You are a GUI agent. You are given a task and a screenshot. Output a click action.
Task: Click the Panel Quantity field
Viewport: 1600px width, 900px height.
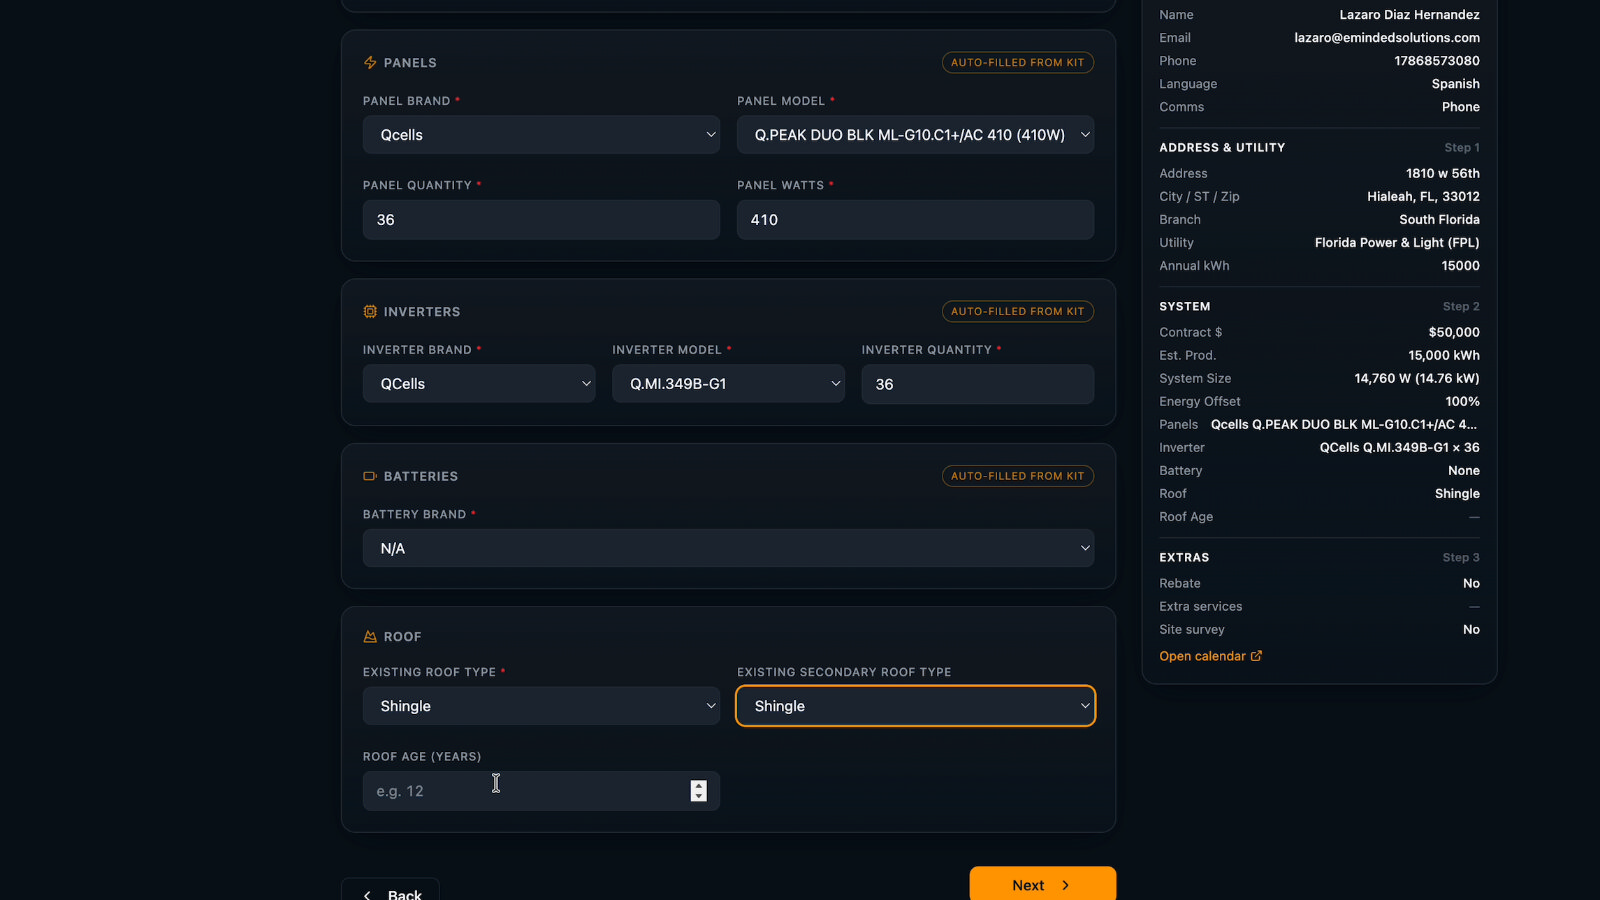tap(541, 220)
